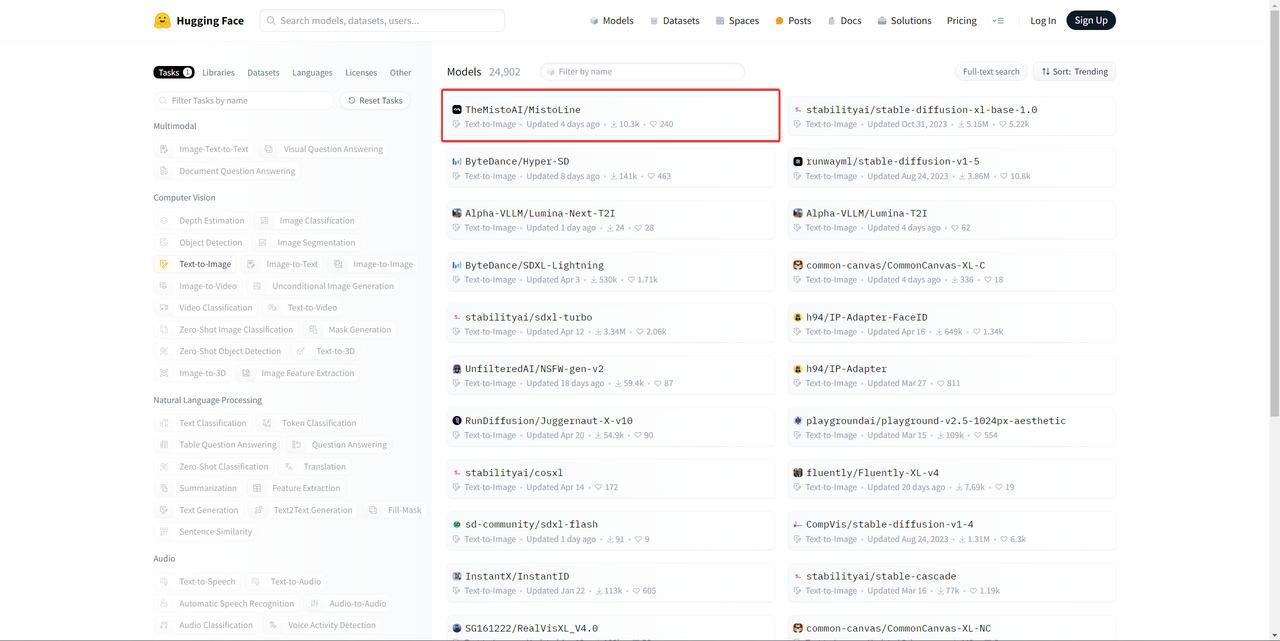Click the UnfilteredAI model avatar icon
The image size is (1280, 641).
[457, 369]
